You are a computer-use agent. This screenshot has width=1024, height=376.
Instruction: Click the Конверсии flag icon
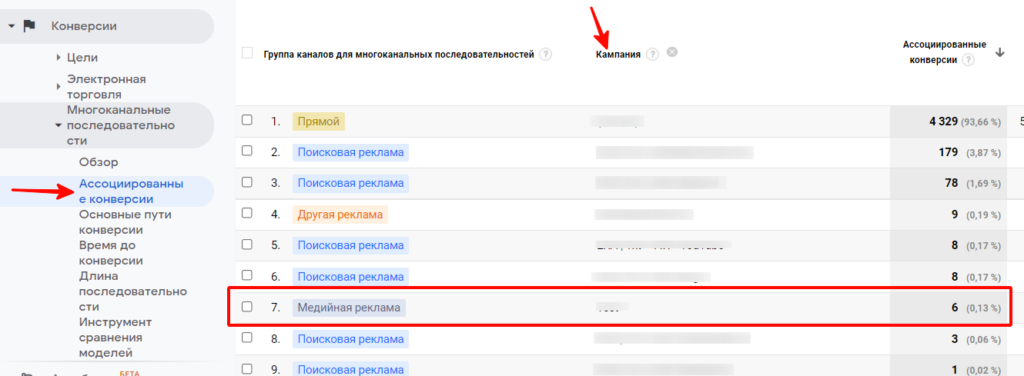click(x=29, y=27)
